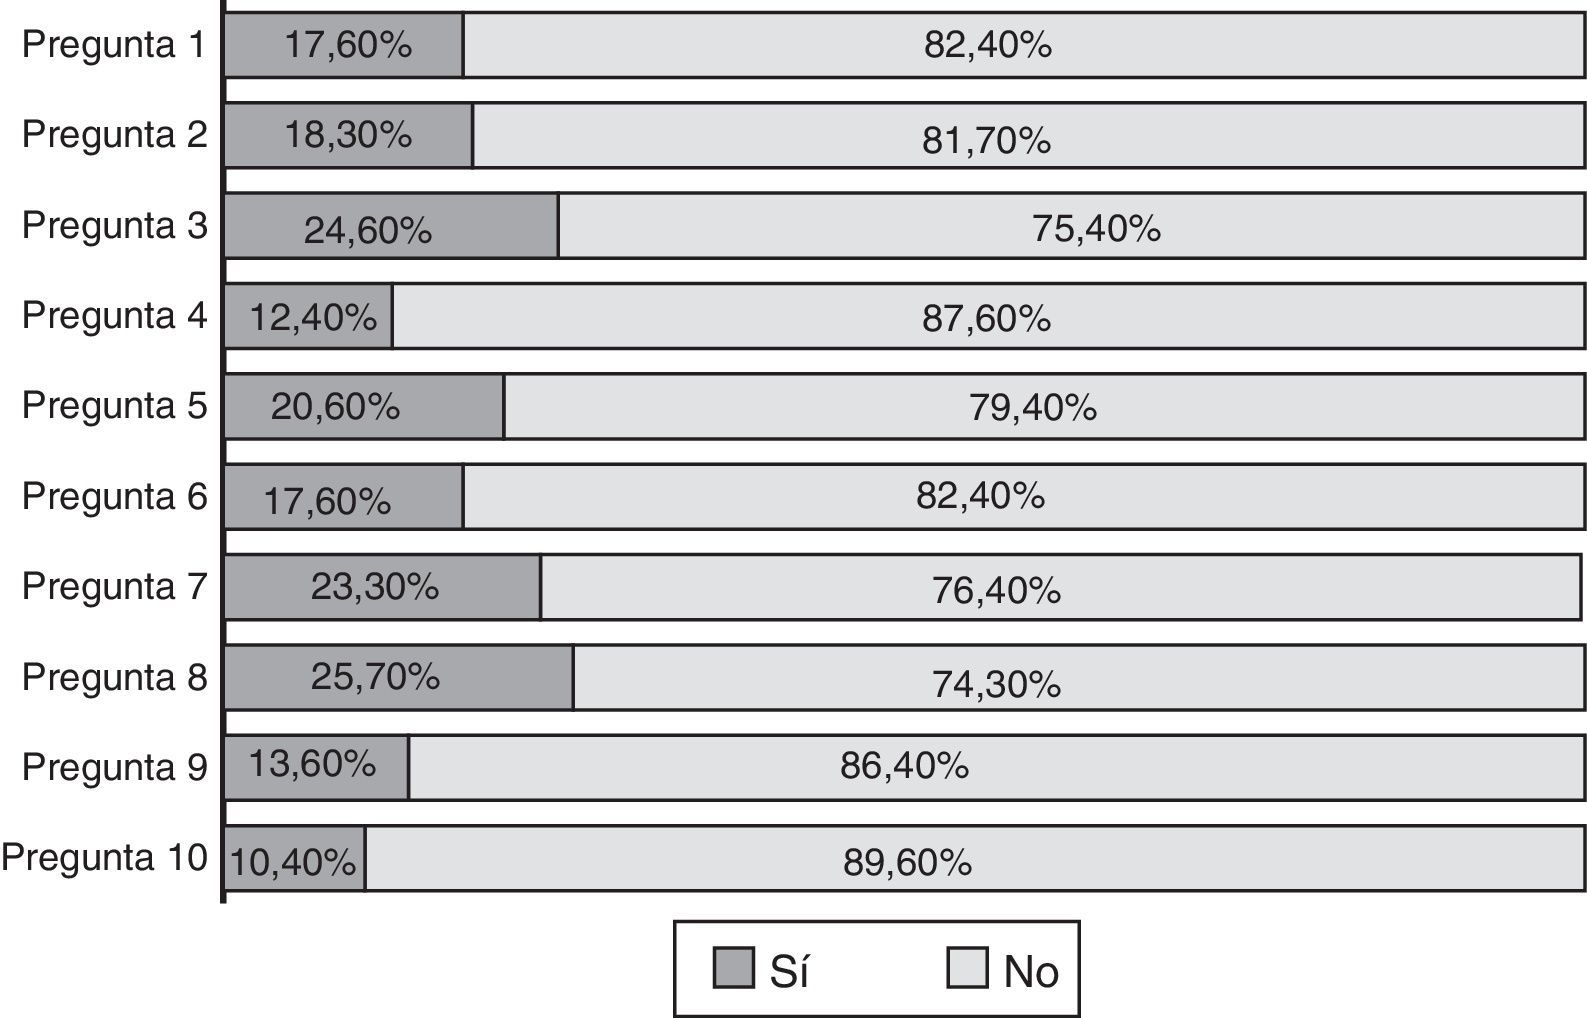The height and width of the screenshot is (1018, 1587).
Task: Click the 20,60% Sí bar segment
Action: pos(364,406)
